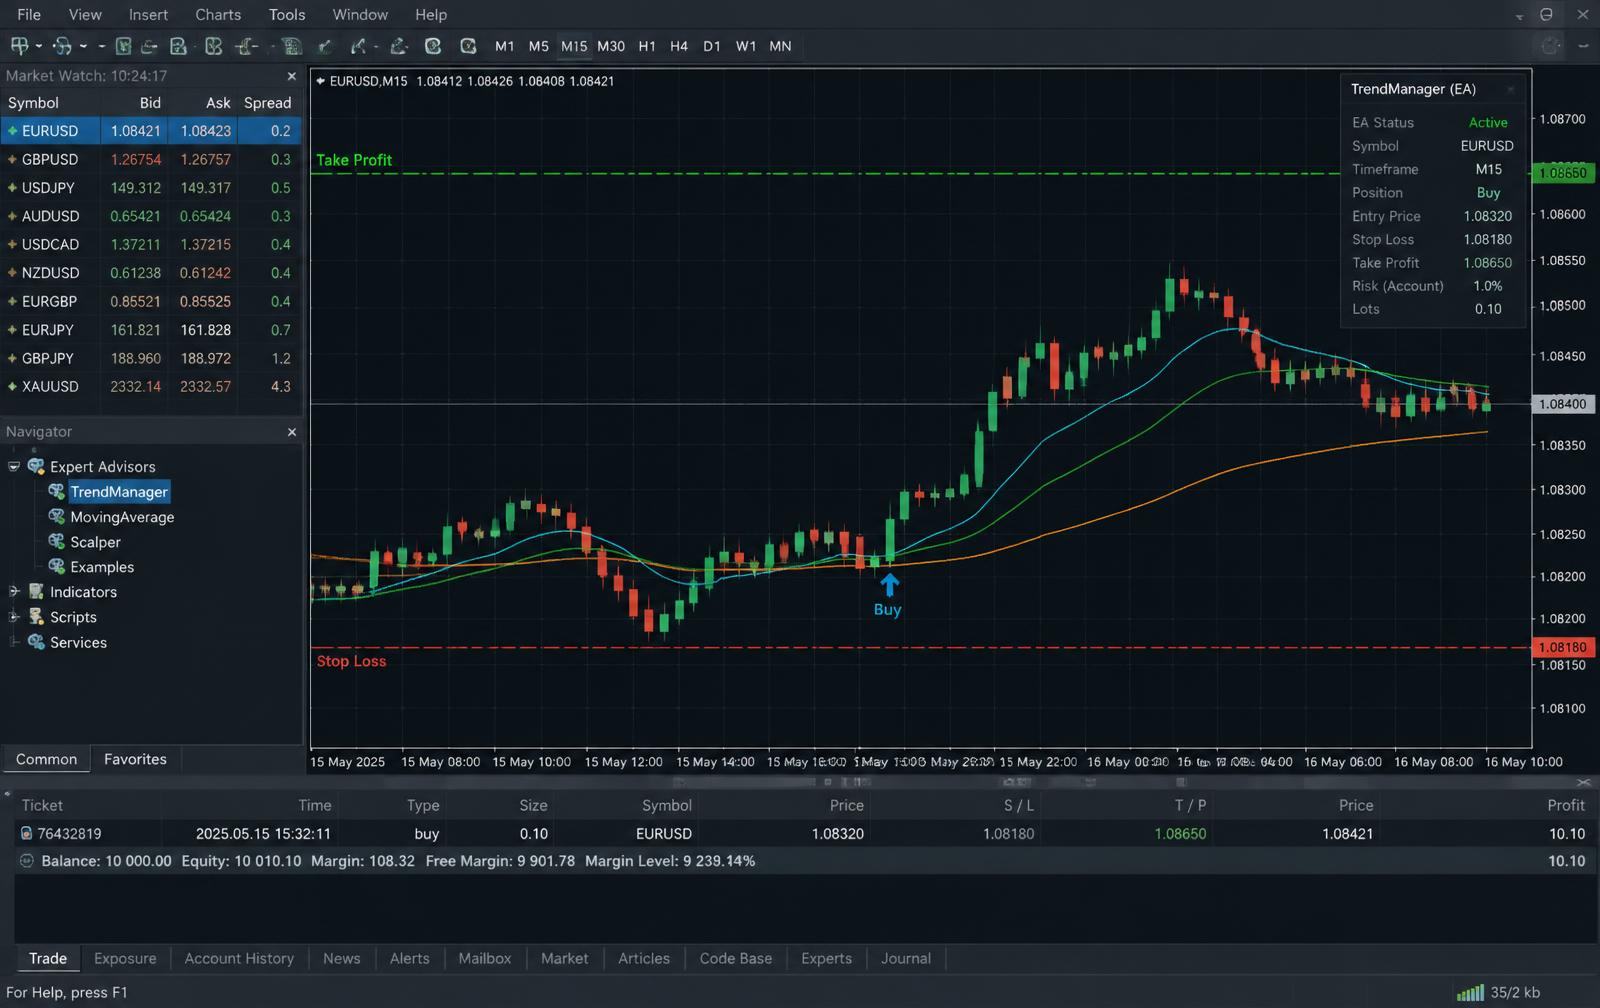Viewport: 1600px width, 1008px height.
Task: Click the Indicators folder icon in Navigator
Action: 36,591
